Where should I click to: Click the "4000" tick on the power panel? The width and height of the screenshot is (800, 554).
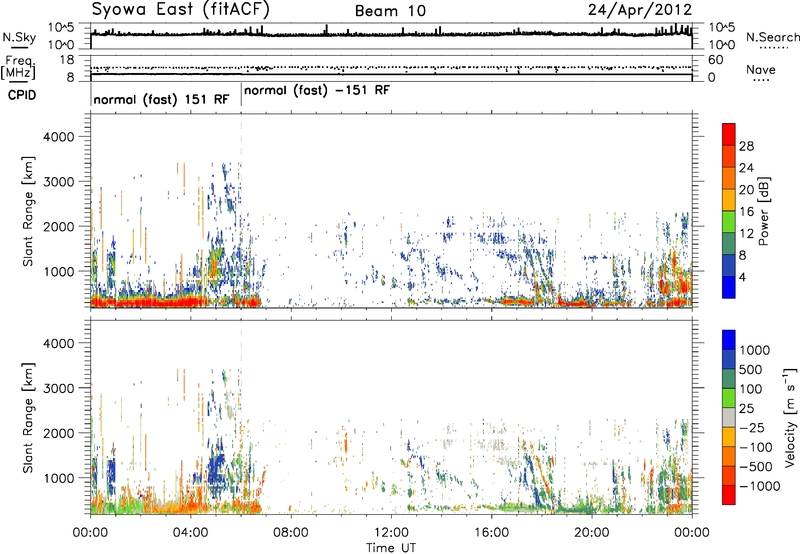point(58,137)
